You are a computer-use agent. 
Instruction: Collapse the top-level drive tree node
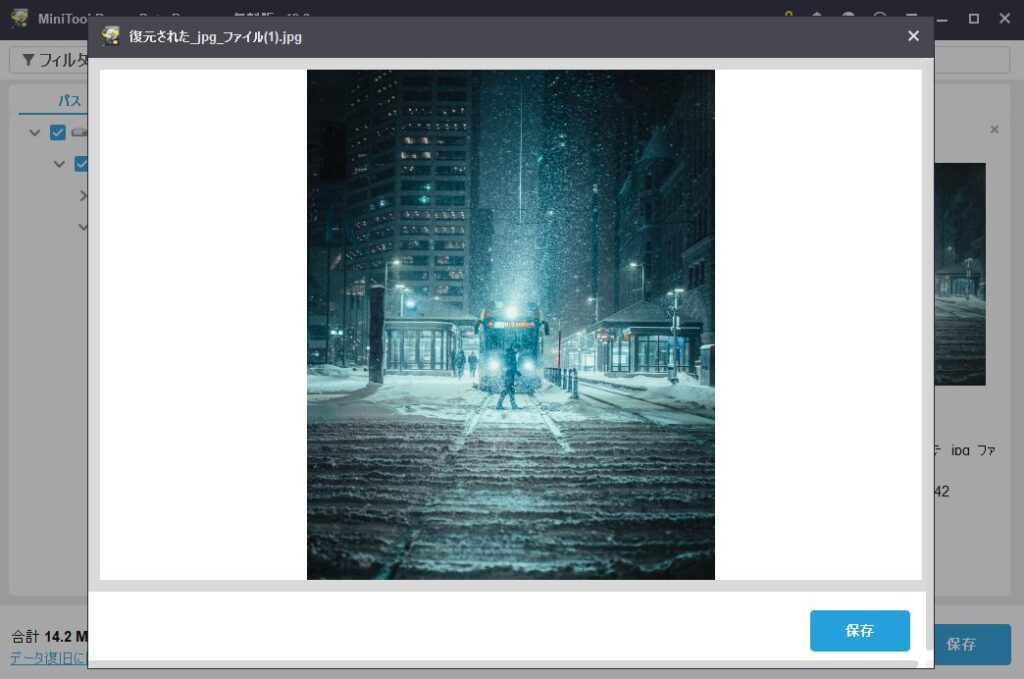coord(35,132)
